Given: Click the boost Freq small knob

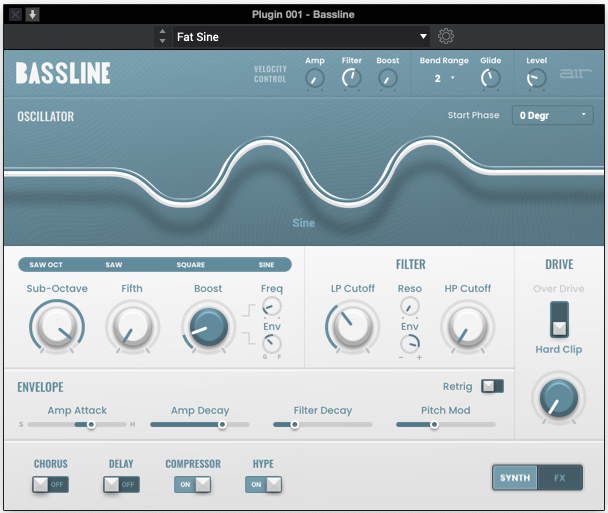Looking at the screenshot, I should coord(271,307).
